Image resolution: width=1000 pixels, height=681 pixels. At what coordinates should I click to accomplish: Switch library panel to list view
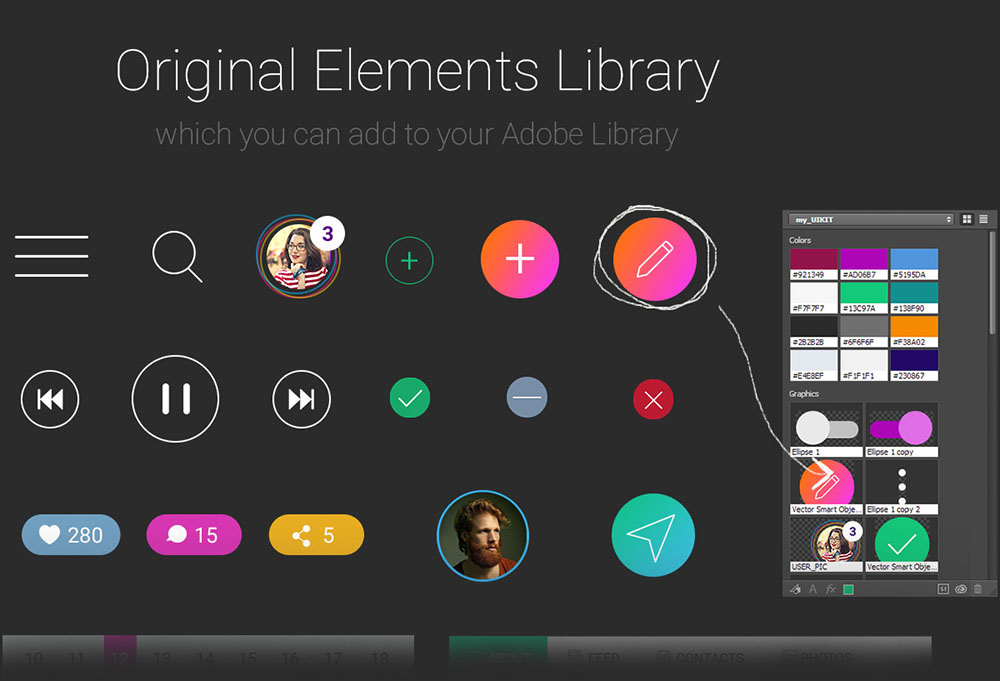tap(983, 219)
